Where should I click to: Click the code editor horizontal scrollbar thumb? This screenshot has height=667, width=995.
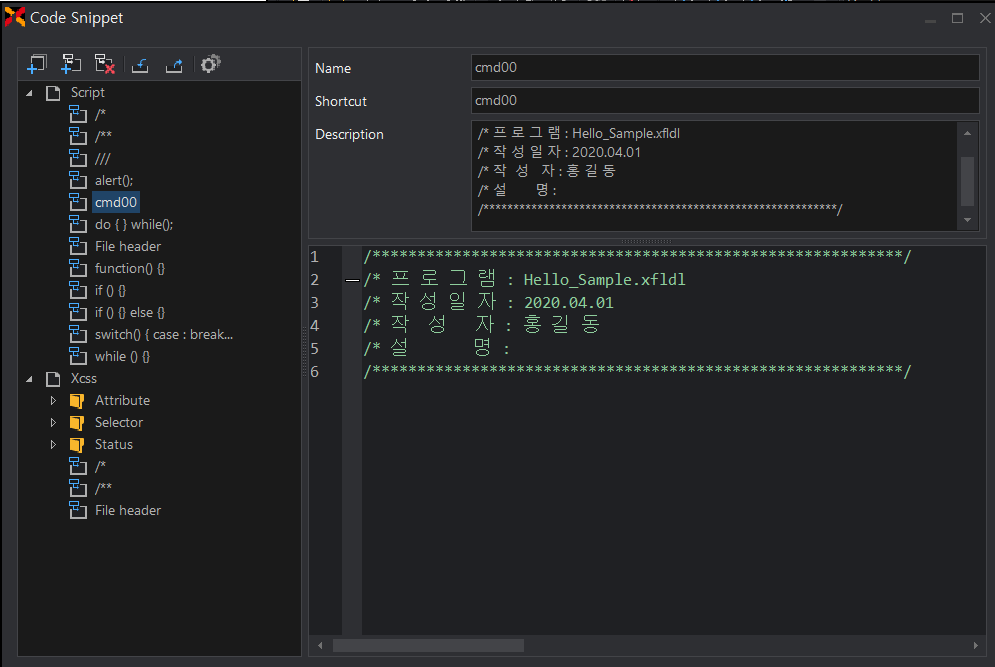coord(428,646)
